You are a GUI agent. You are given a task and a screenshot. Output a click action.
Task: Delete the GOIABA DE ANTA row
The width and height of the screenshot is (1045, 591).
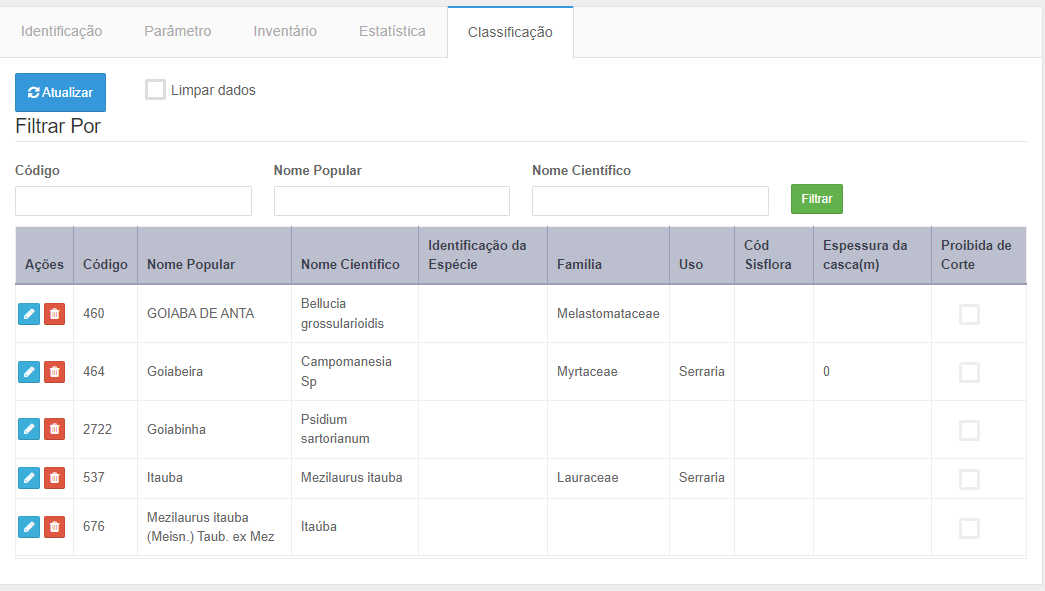pos(55,314)
